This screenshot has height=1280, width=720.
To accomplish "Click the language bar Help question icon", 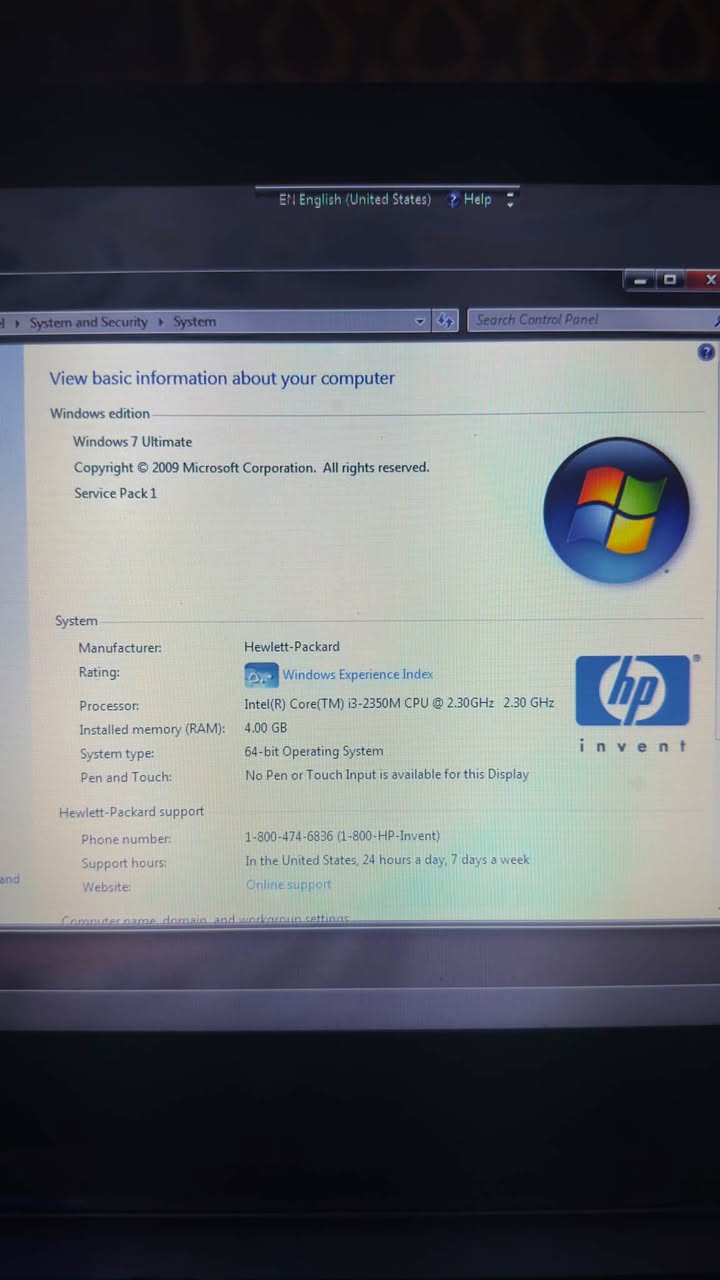I will pyautogui.click(x=454, y=199).
